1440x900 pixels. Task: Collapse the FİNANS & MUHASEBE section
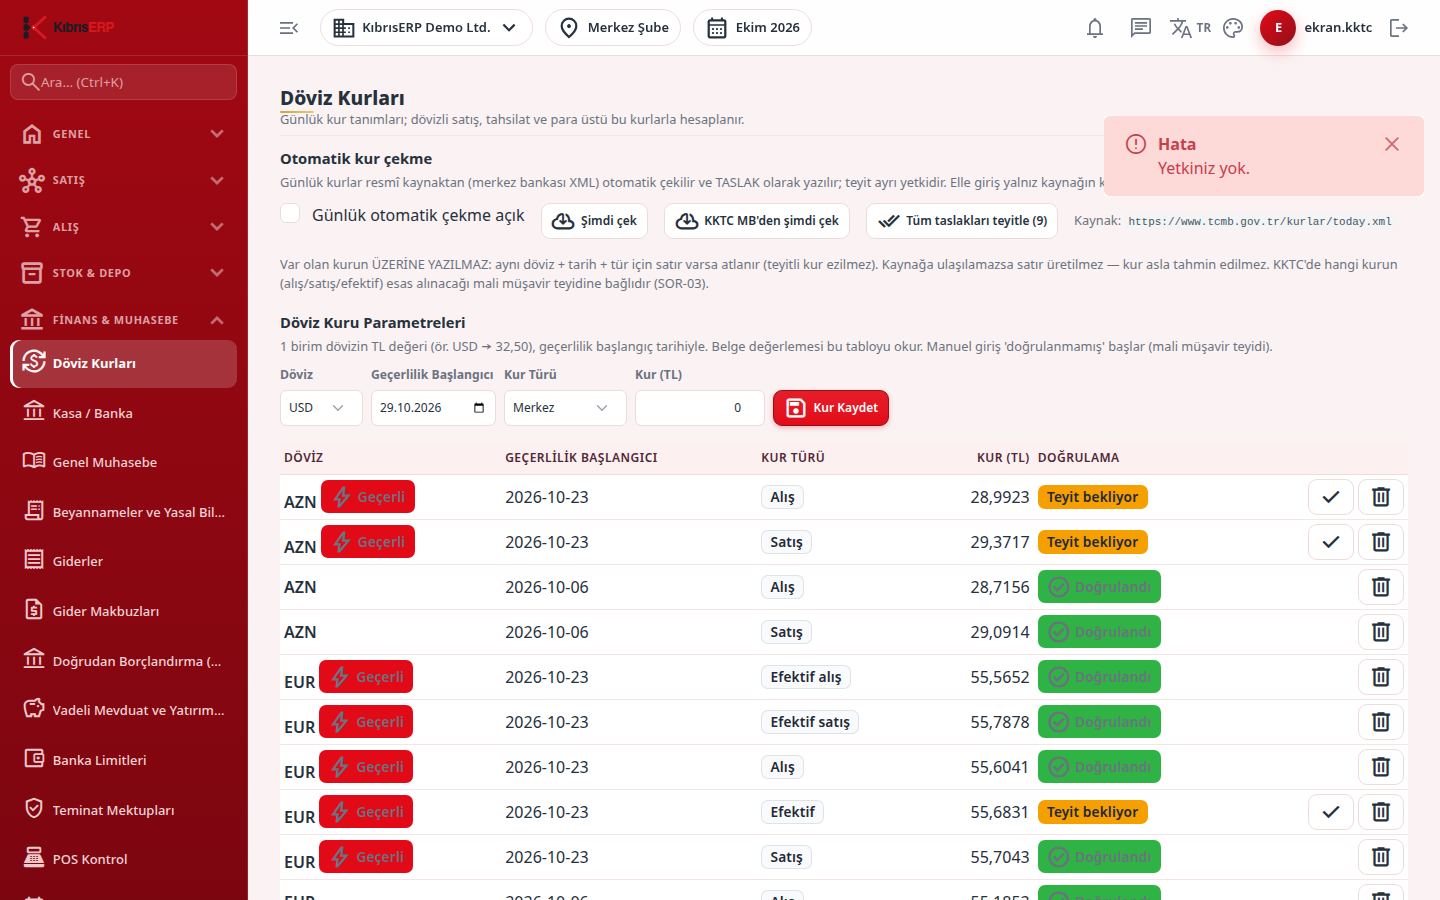(x=124, y=320)
